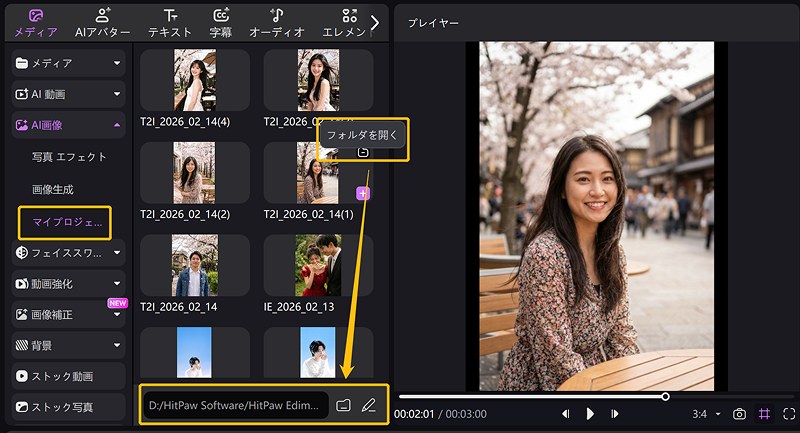Click the open folder icon beside path
The image size is (800, 433).
click(344, 405)
